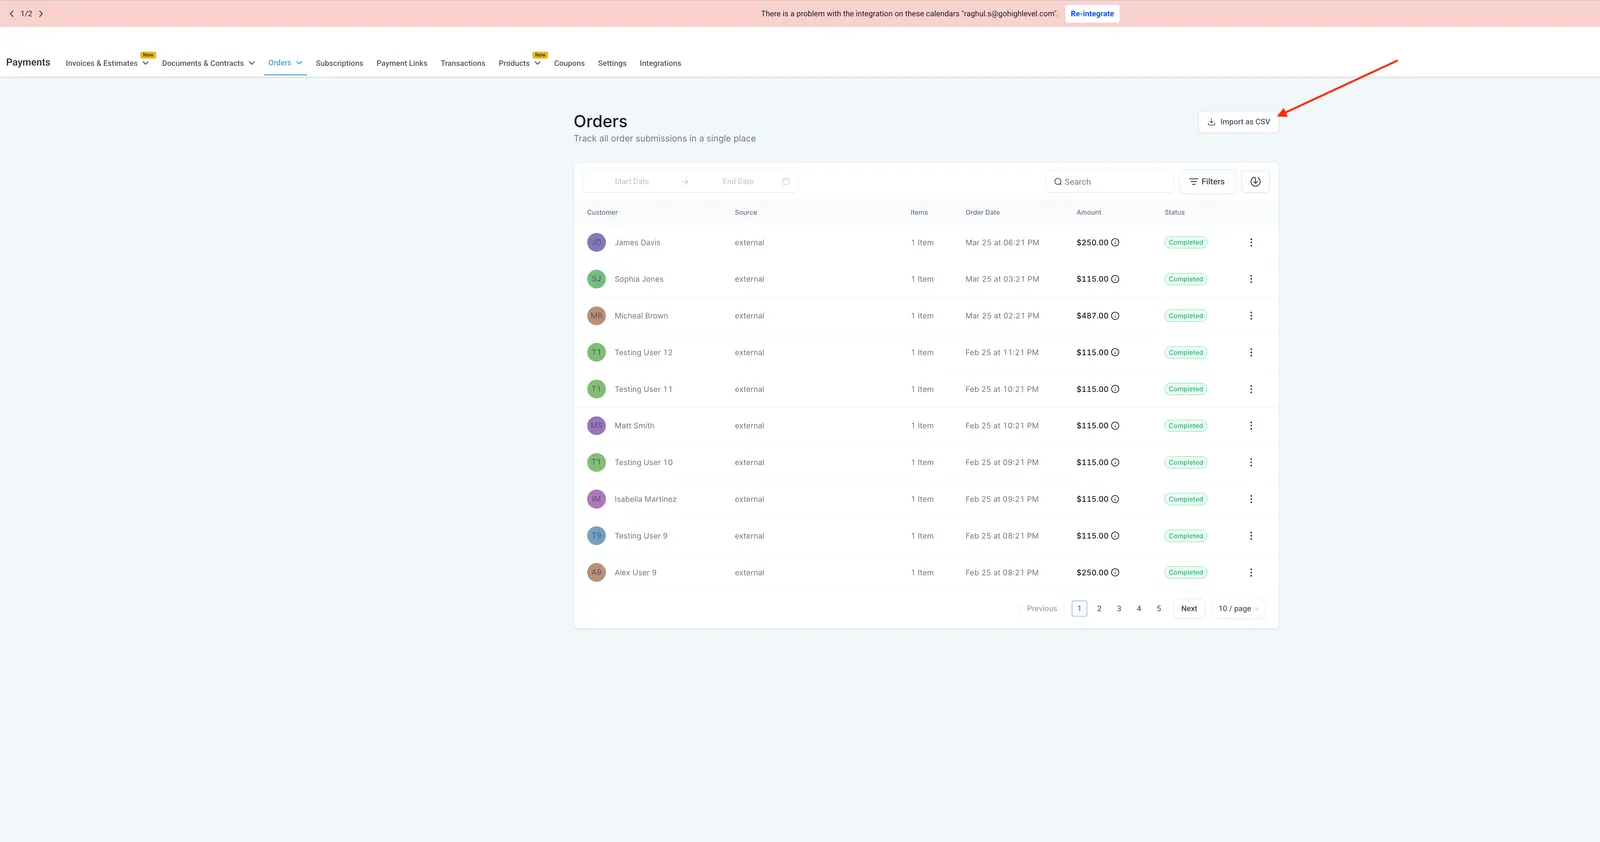Open the Filters button
This screenshot has height=842, width=1600.
tap(1207, 181)
